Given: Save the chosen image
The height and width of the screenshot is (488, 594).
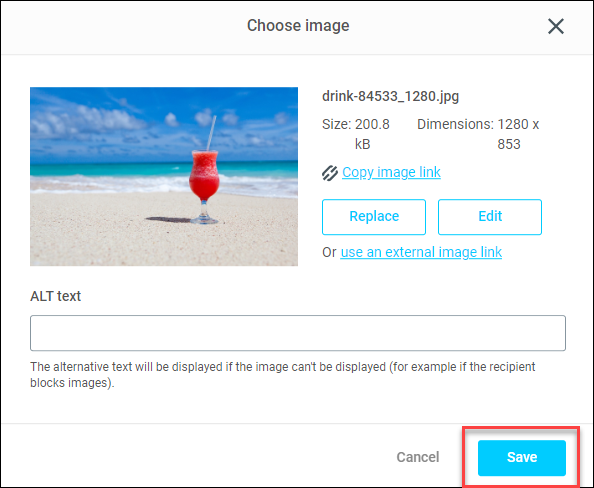Looking at the screenshot, I should click(x=522, y=458).
